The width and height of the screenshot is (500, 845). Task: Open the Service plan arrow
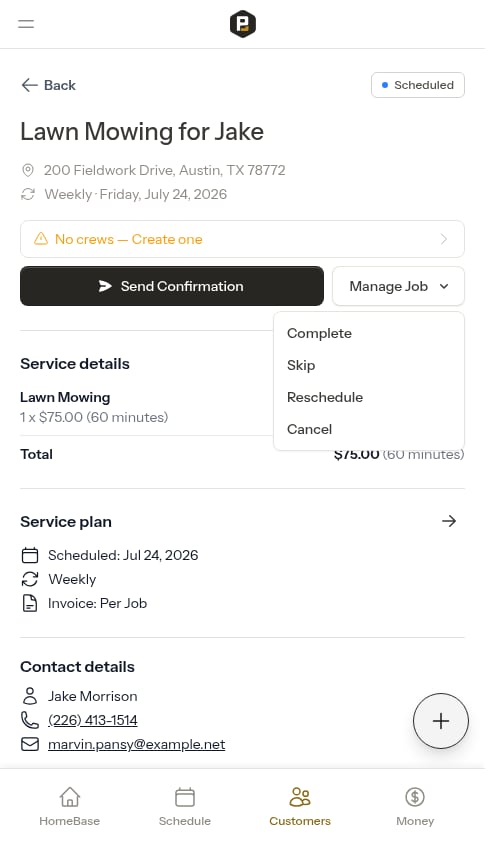click(449, 521)
